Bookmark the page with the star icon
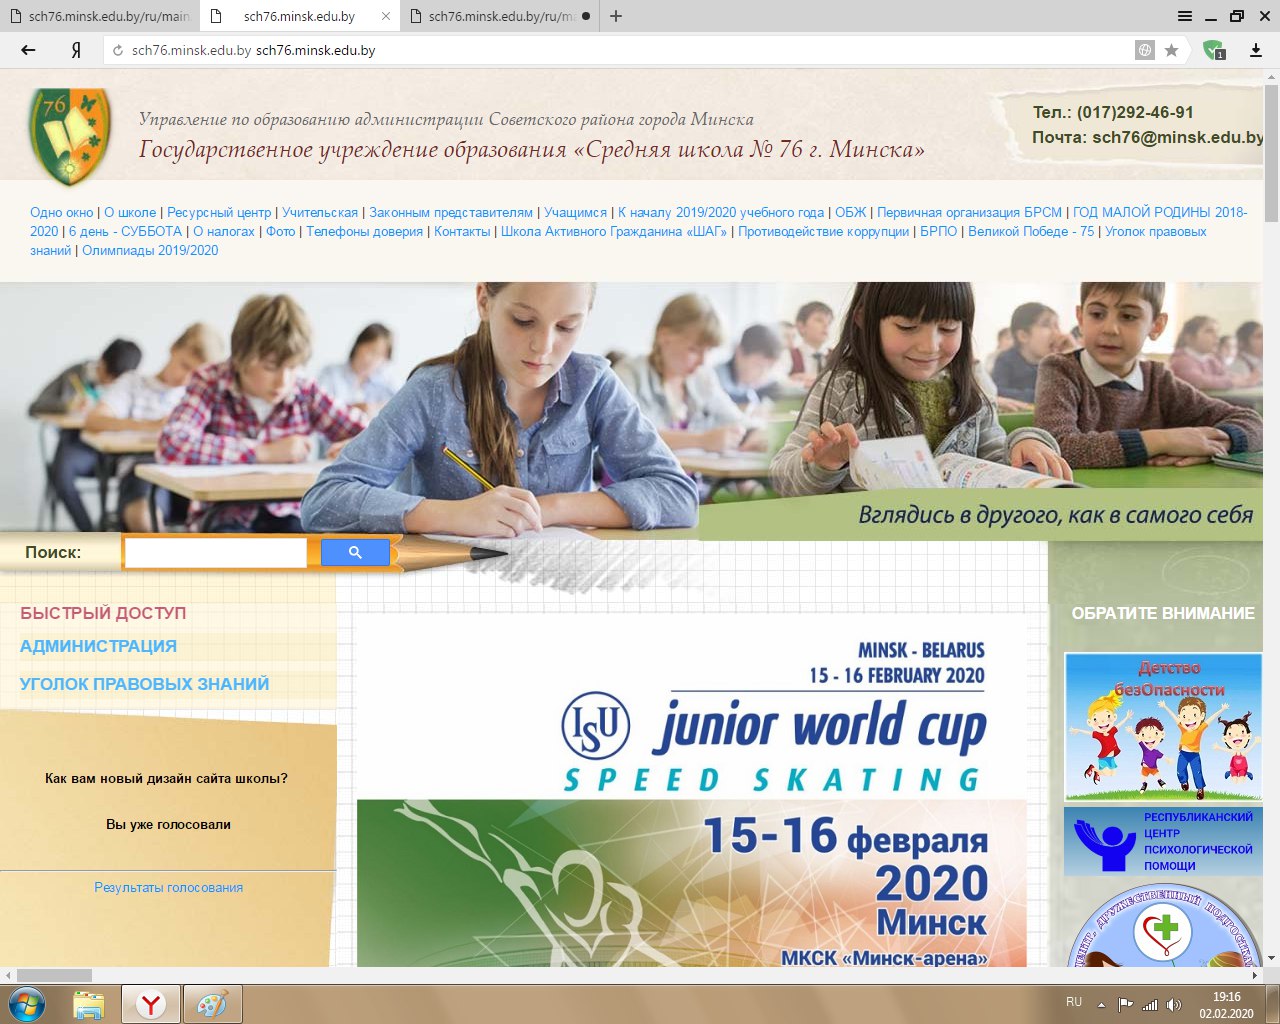Image resolution: width=1280 pixels, height=1024 pixels. (1171, 50)
